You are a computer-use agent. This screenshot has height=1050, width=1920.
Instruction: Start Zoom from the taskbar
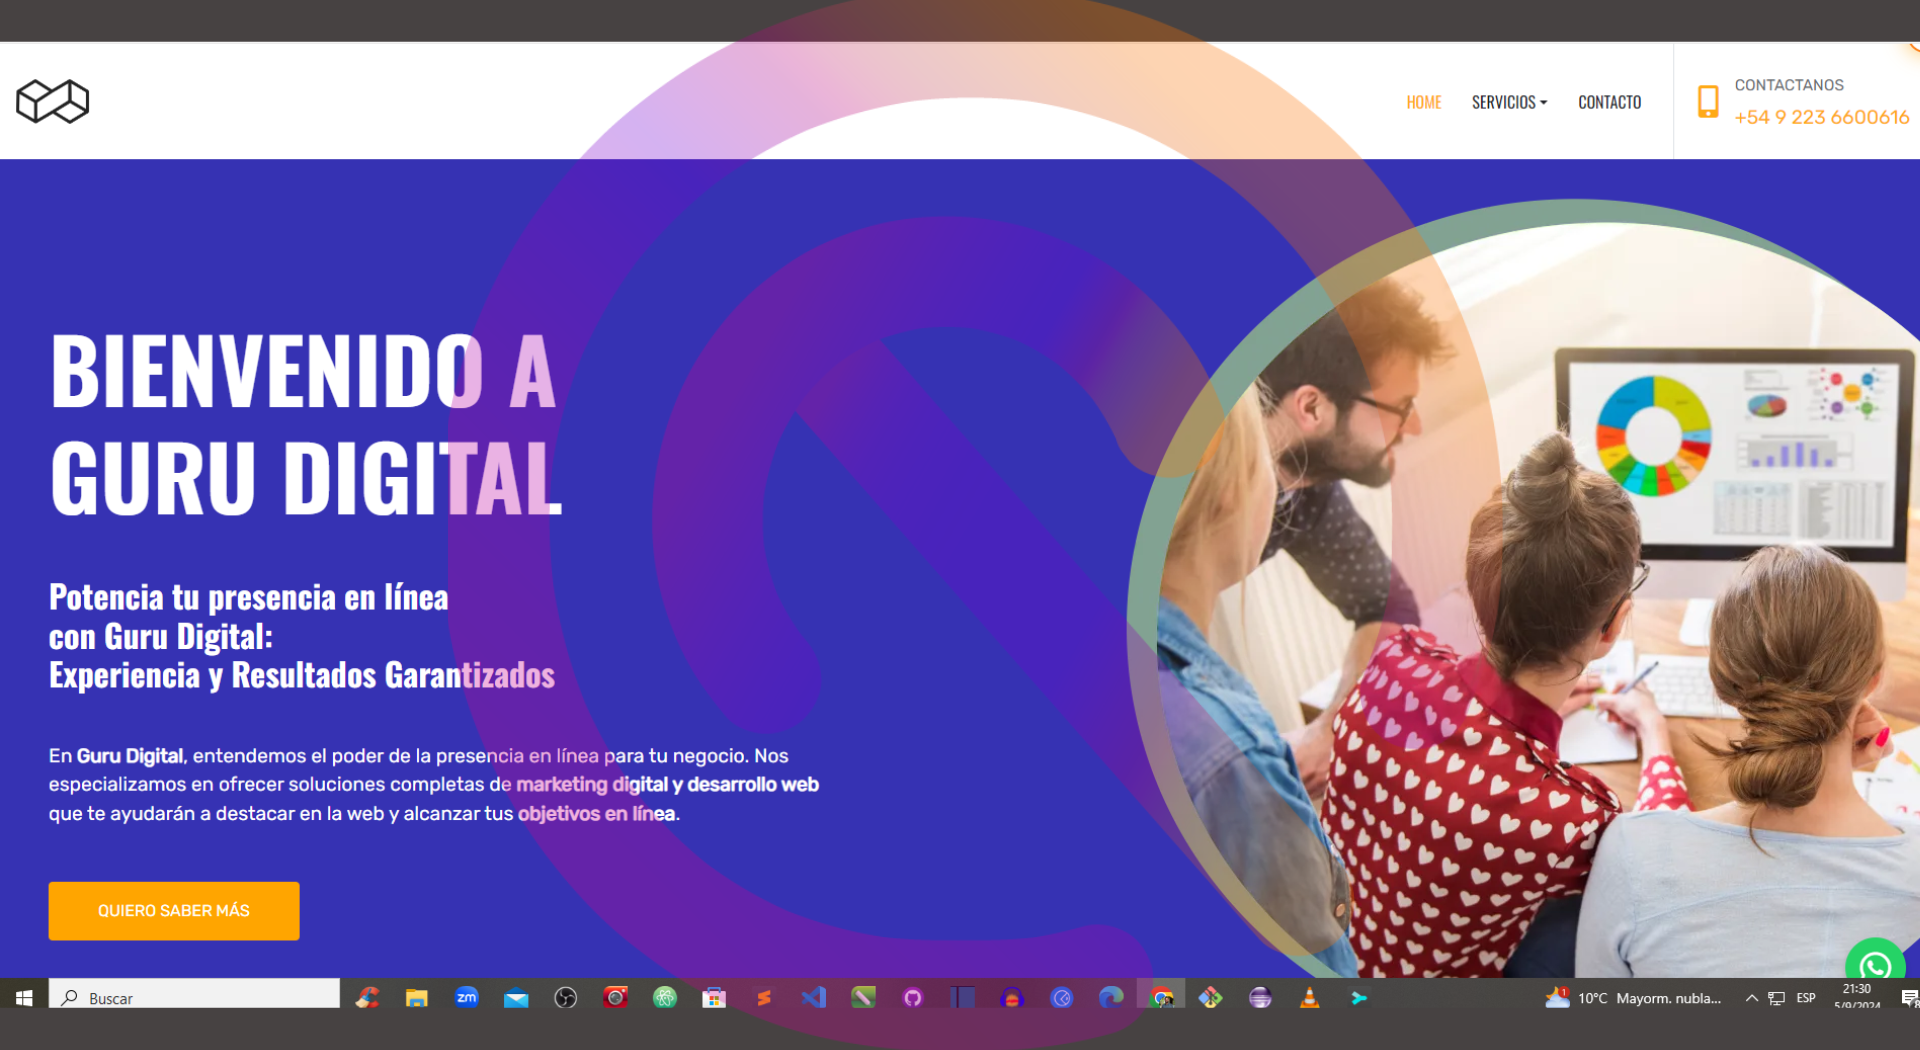tap(466, 997)
